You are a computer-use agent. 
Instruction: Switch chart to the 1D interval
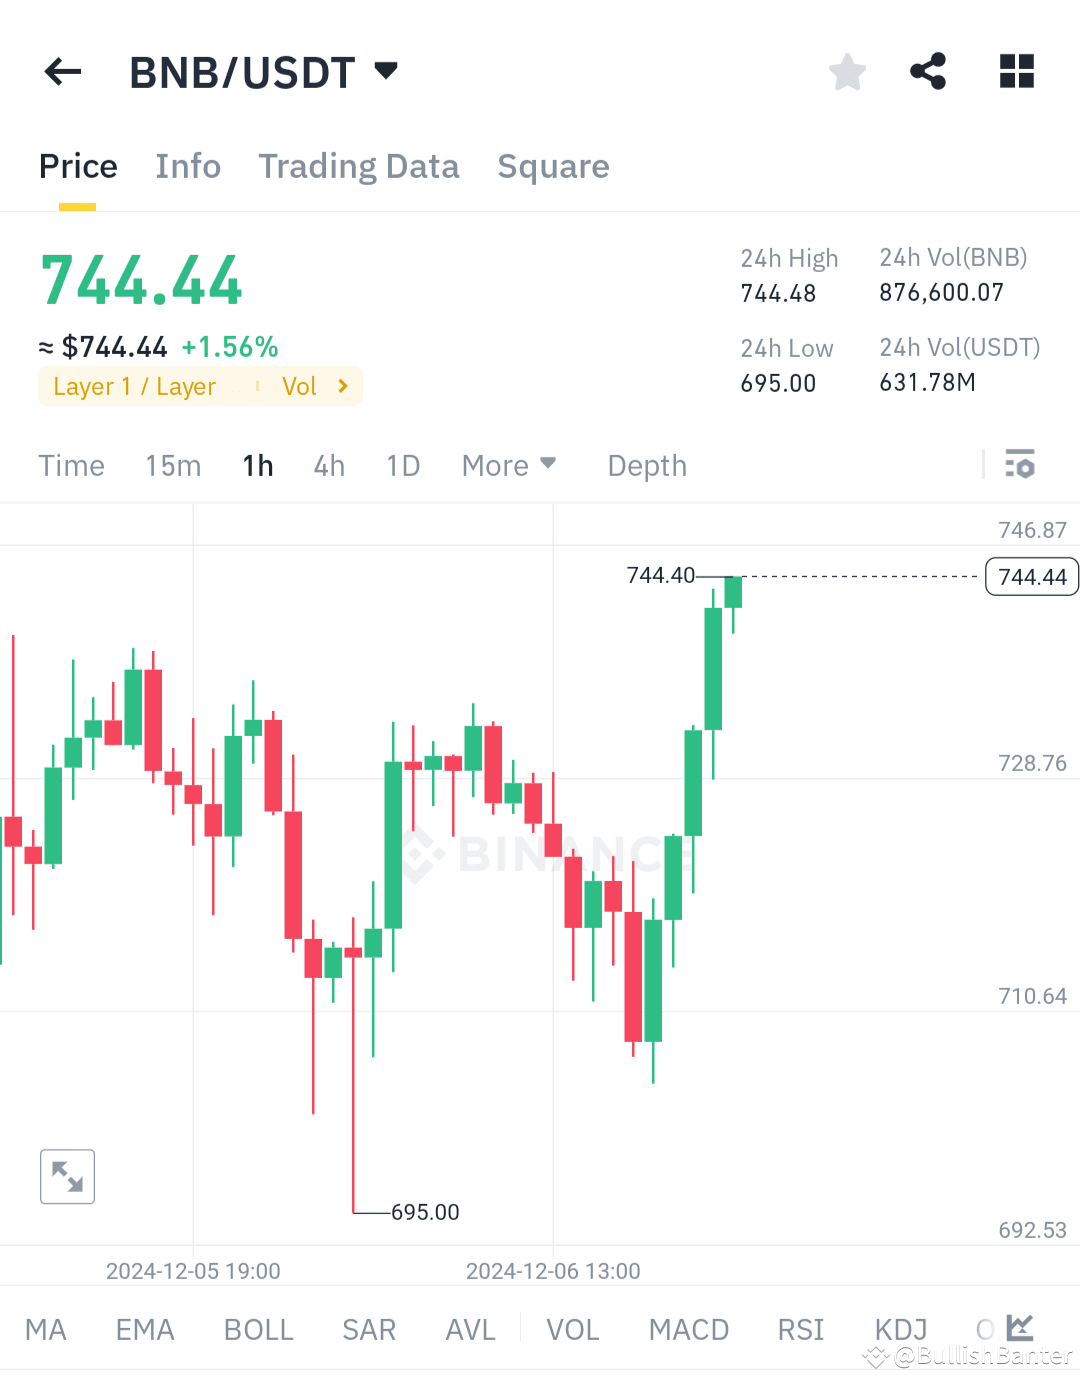403,465
